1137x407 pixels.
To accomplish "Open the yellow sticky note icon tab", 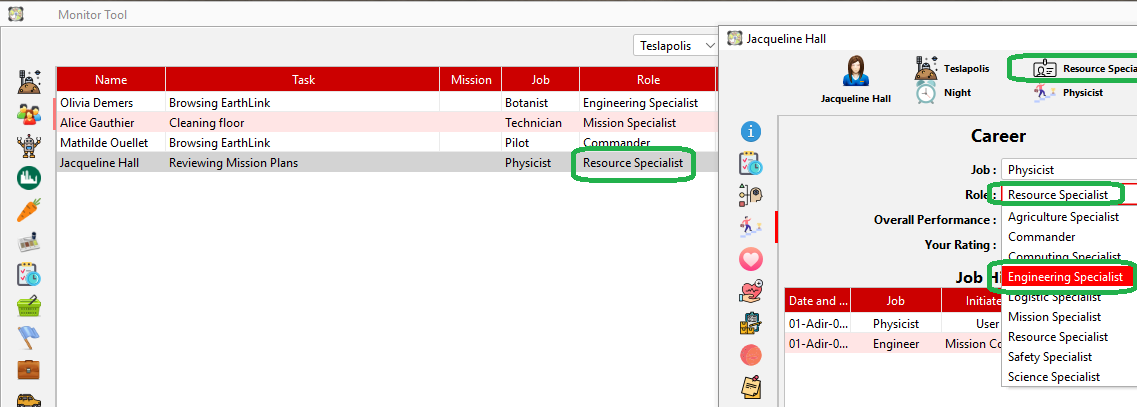I will pos(751,386).
